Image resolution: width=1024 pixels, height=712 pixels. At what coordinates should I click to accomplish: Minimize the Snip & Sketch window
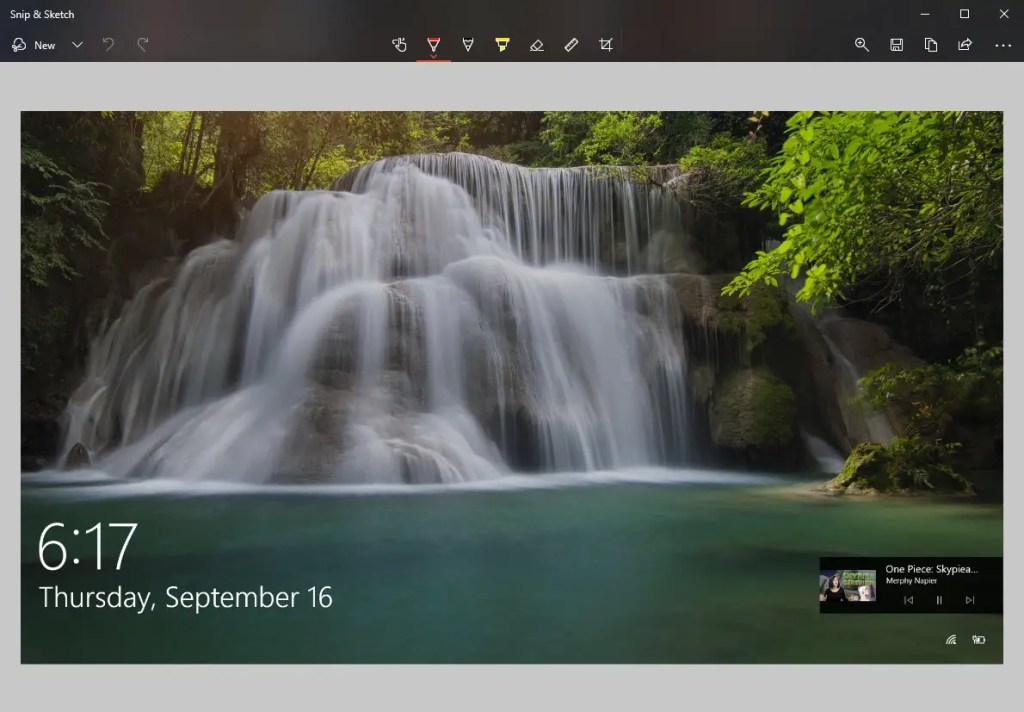(x=925, y=14)
